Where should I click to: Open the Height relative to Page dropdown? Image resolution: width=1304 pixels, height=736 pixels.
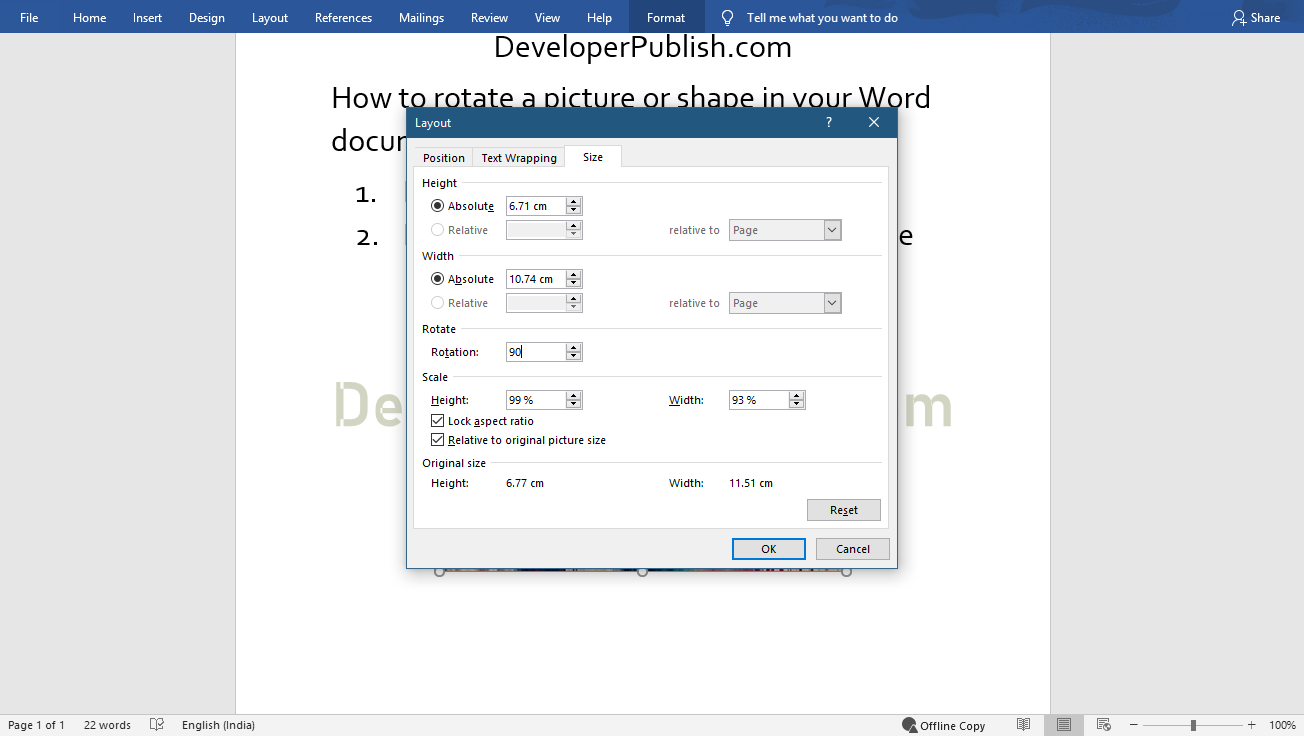pos(831,229)
